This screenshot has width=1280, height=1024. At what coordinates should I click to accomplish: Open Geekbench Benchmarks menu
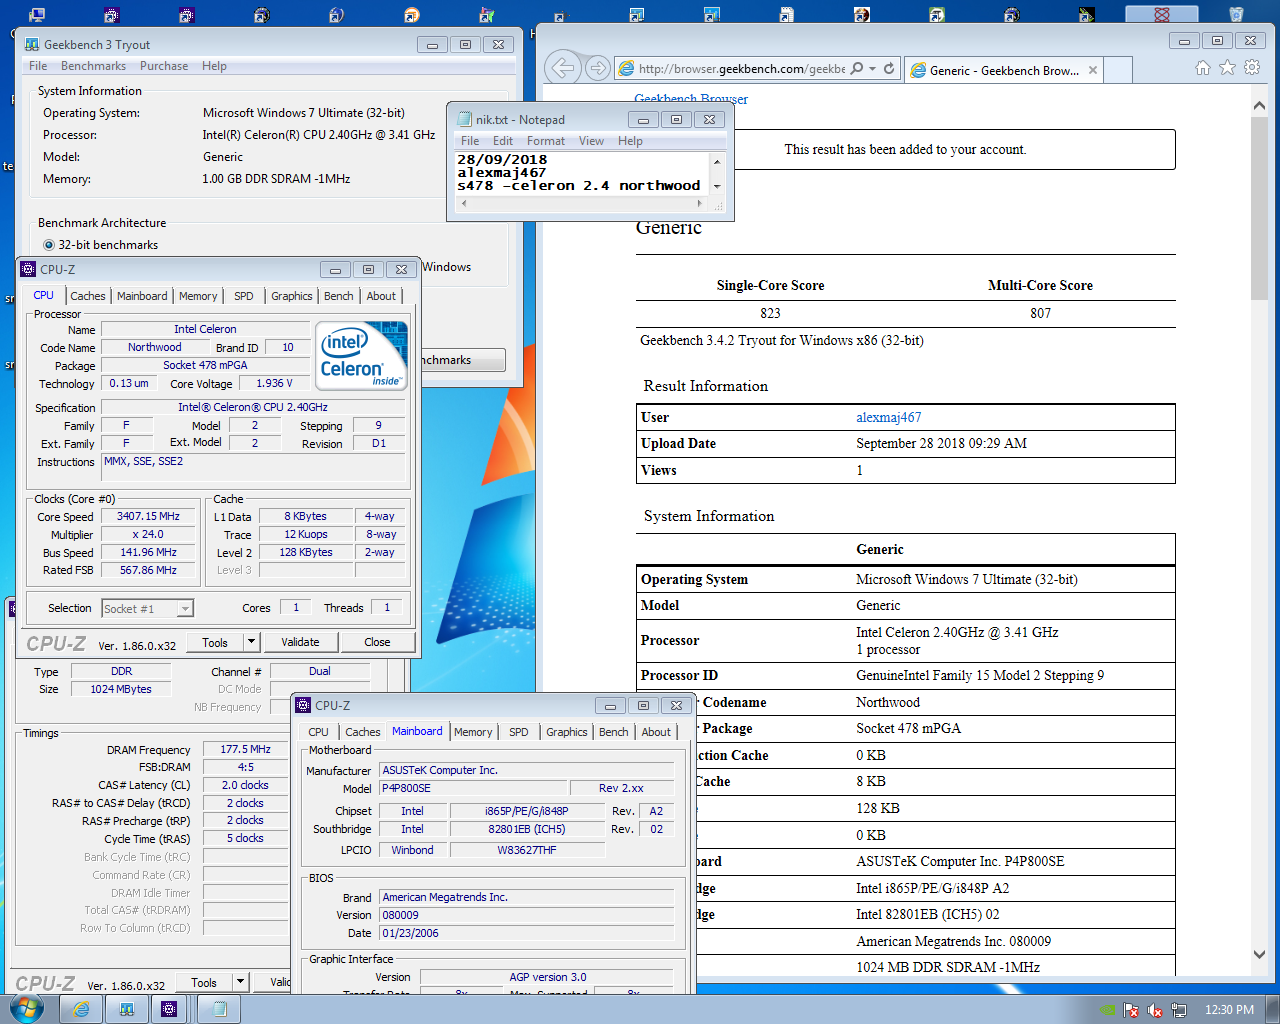point(93,66)
